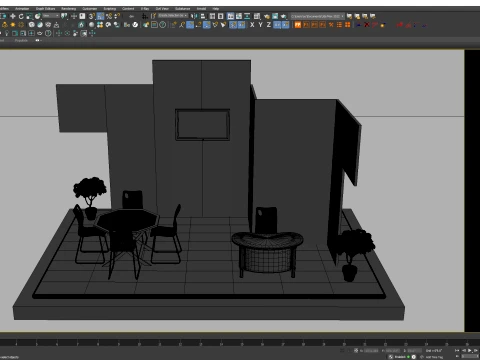Click the Play Animation button
This screenshot has height=360, width=480.
[469, 351]
